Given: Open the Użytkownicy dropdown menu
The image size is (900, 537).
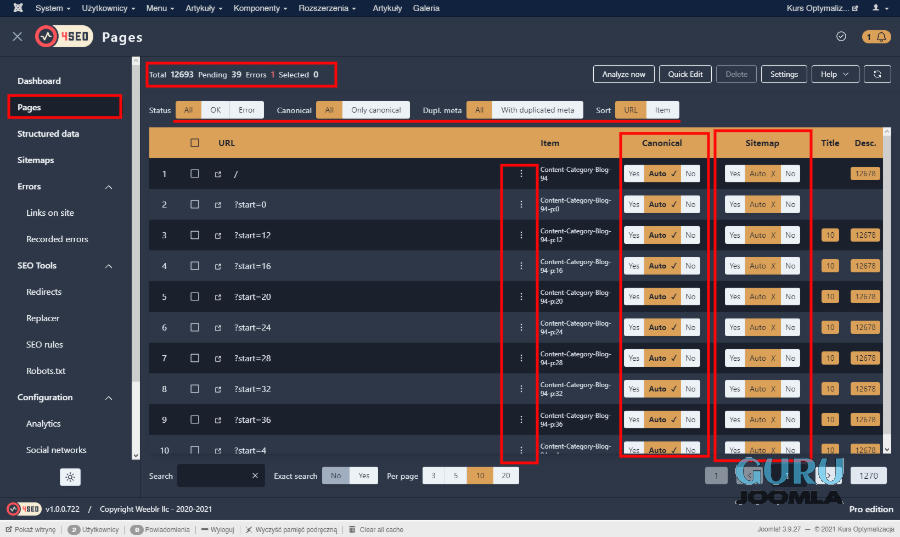Looking at the screenshot, I should [108, 8].
